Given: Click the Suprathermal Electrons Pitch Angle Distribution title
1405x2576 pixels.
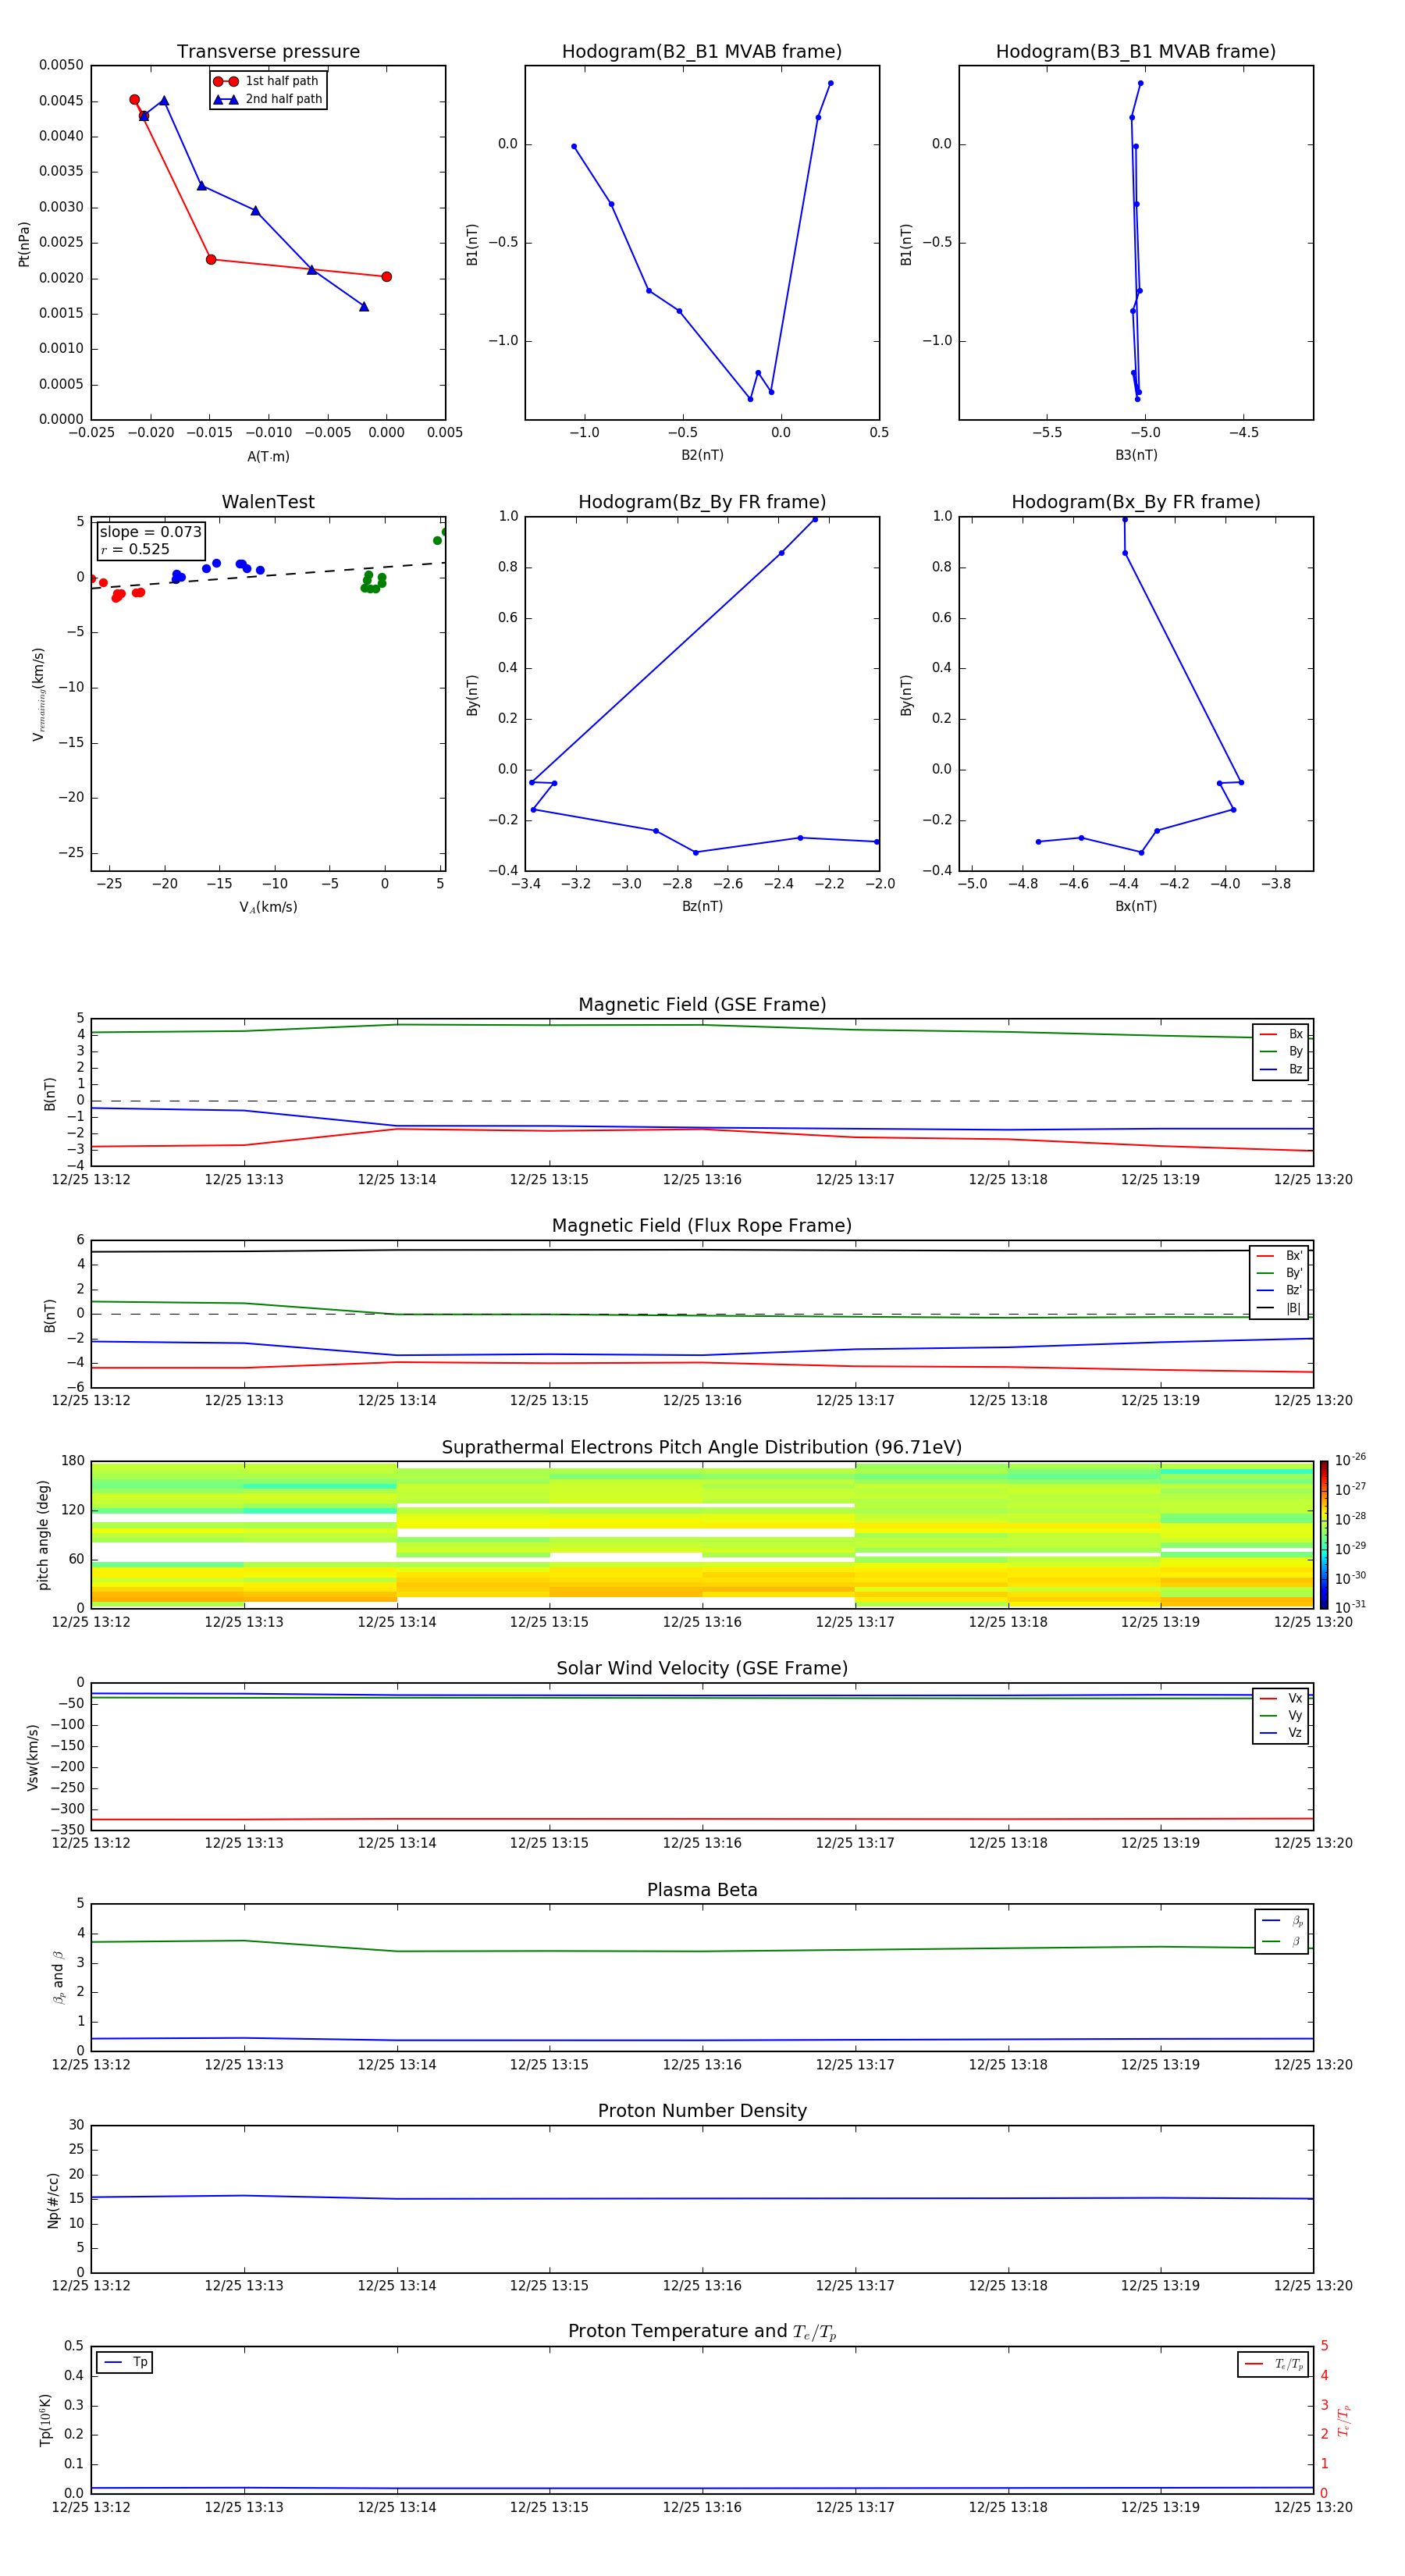Looking at the screenshot, I should pos(702,1447).
